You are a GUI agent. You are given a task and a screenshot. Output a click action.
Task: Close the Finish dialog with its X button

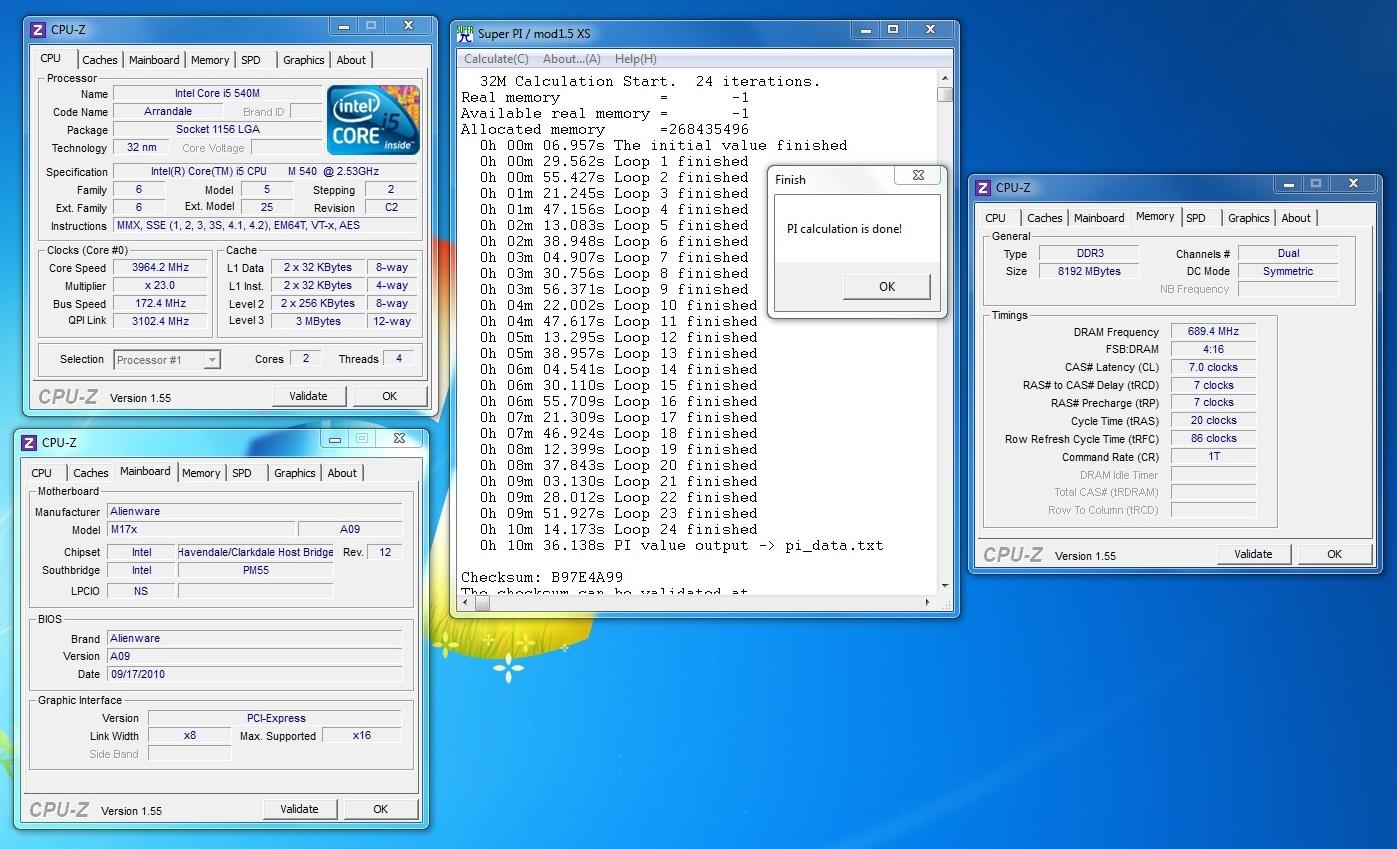pos(918,176)
